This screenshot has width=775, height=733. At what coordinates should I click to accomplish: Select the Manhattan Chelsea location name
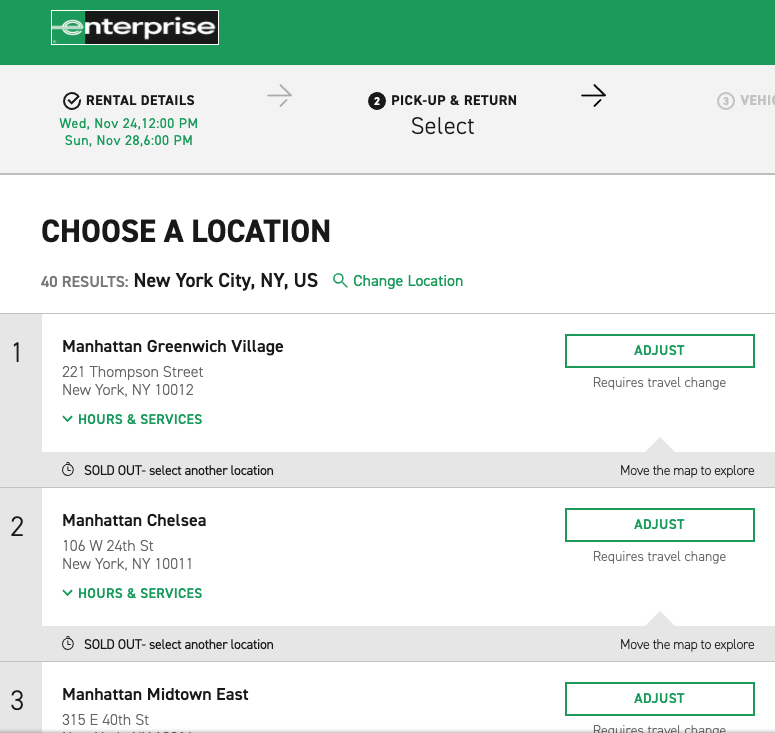[134, 520]
